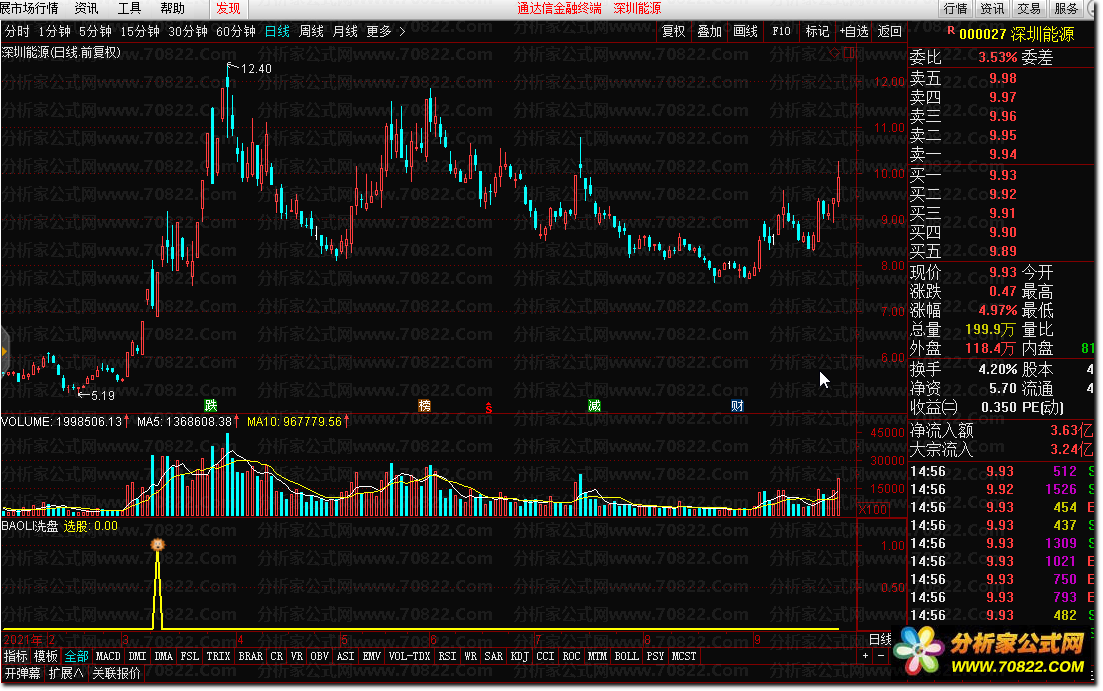Viewport: 1103px width, 691px height.
Task: Click the 减 event marker on chart
Action: click(594, 405)
